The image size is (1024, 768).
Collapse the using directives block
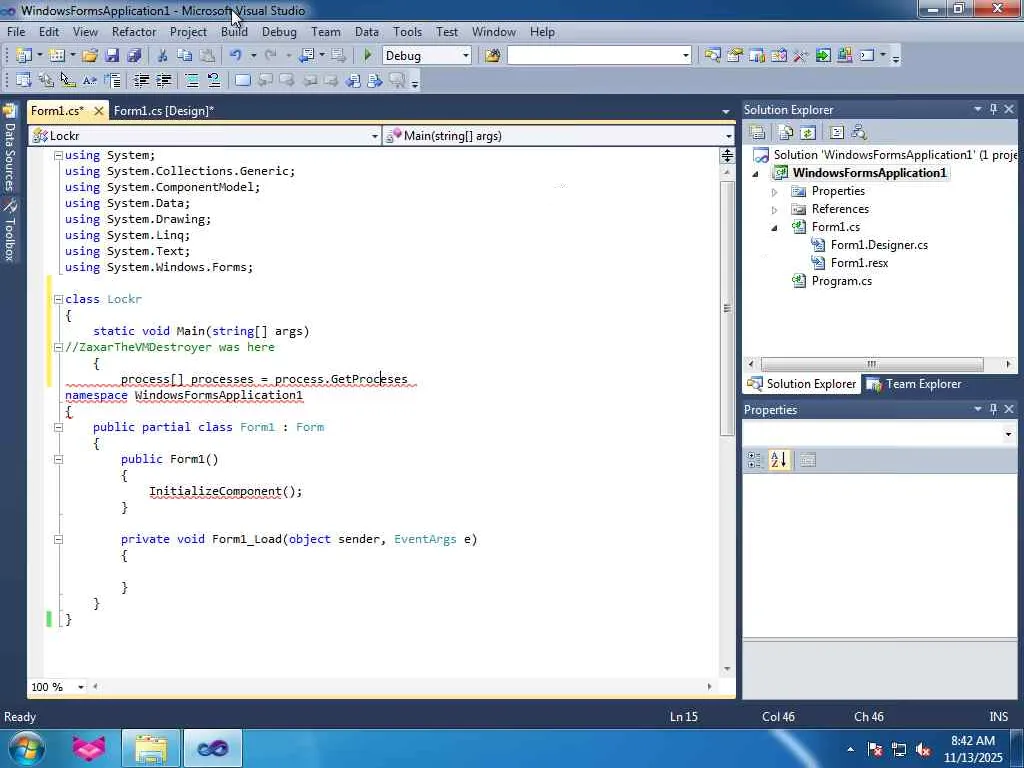pyautogui.click(x=58, y=155)
